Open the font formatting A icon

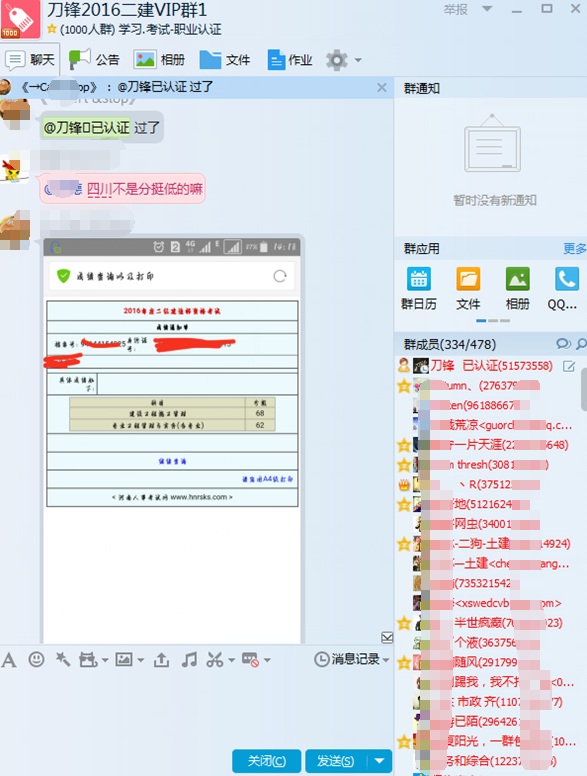click(9, 660)
